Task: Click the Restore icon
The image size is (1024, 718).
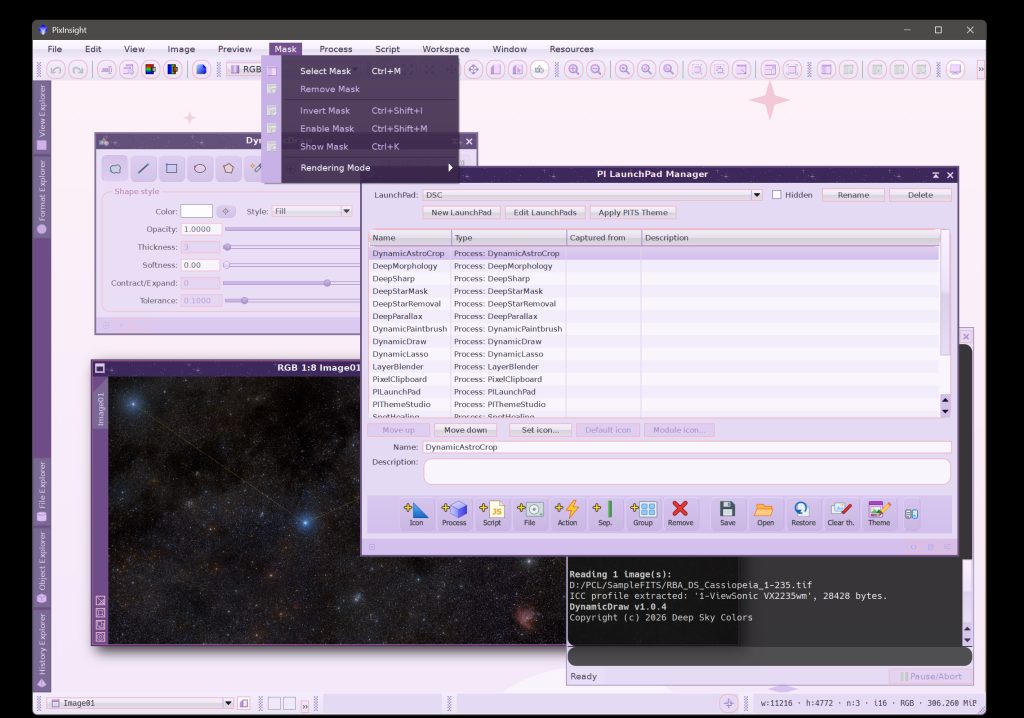Action: click(x=803, y=514)
